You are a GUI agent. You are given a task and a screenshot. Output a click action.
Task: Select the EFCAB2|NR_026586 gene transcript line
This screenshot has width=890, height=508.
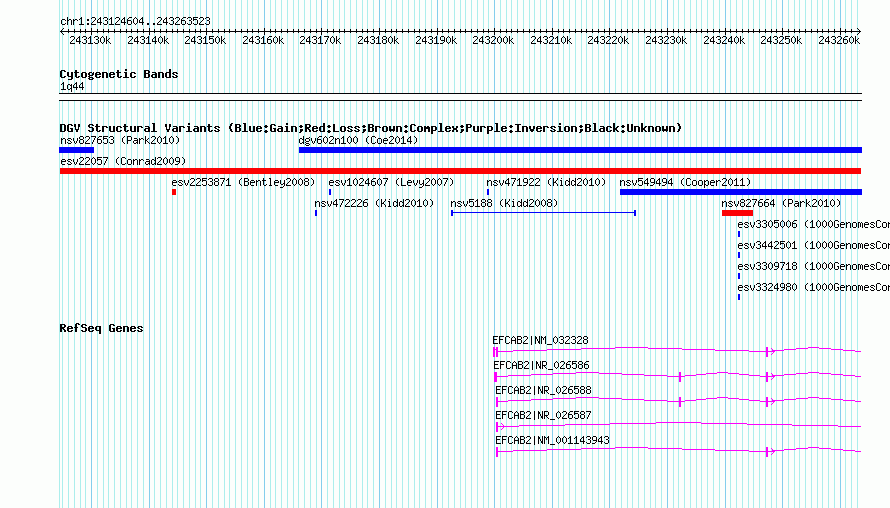coord(677,376)
